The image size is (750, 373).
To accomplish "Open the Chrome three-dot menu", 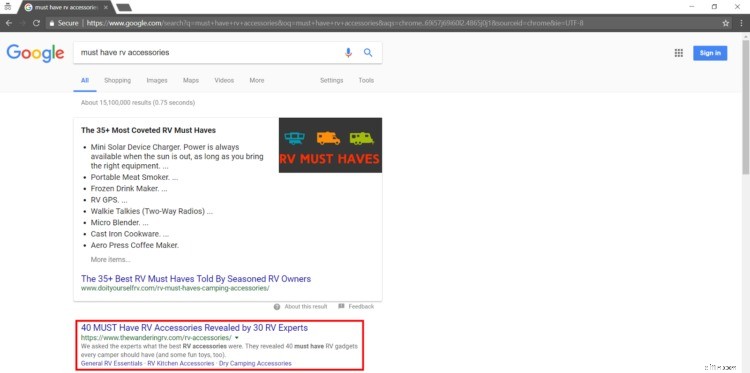I will coord(740,23).
